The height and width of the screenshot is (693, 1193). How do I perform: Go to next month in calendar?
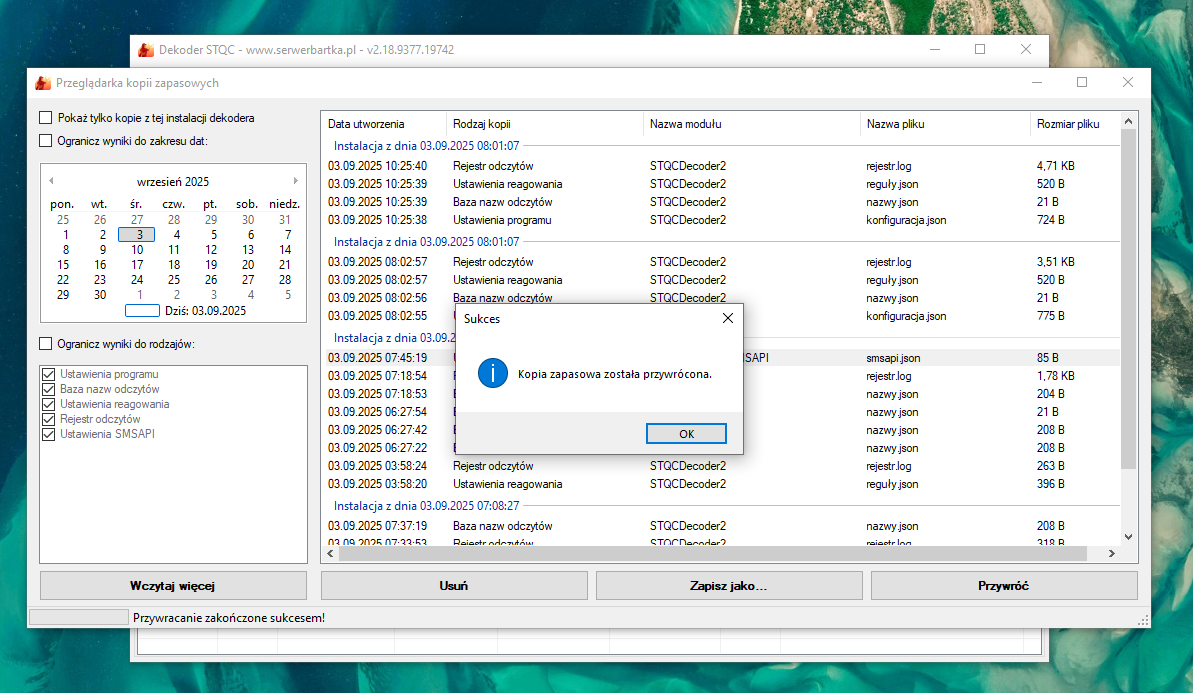295,181
